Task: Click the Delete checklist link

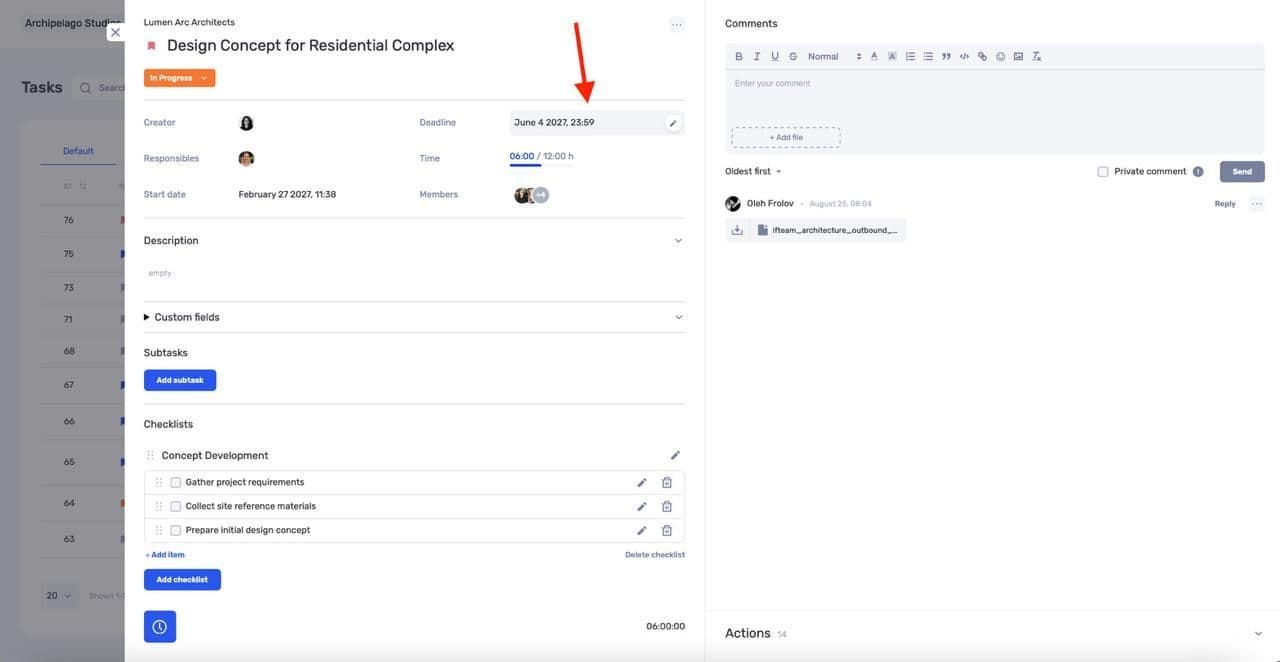Action: 655,555
